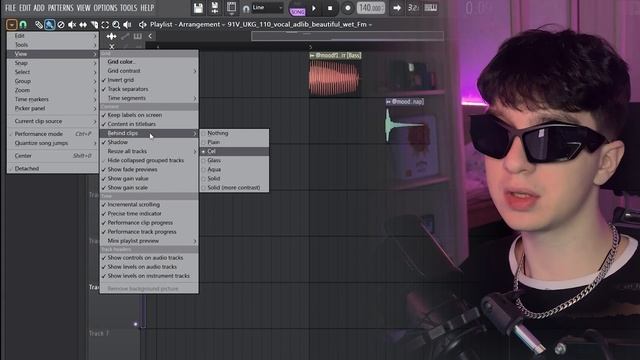The width and height of the screenshot is (640, 360).
Task: Start playback with the play button
Action: coord(313,8)
